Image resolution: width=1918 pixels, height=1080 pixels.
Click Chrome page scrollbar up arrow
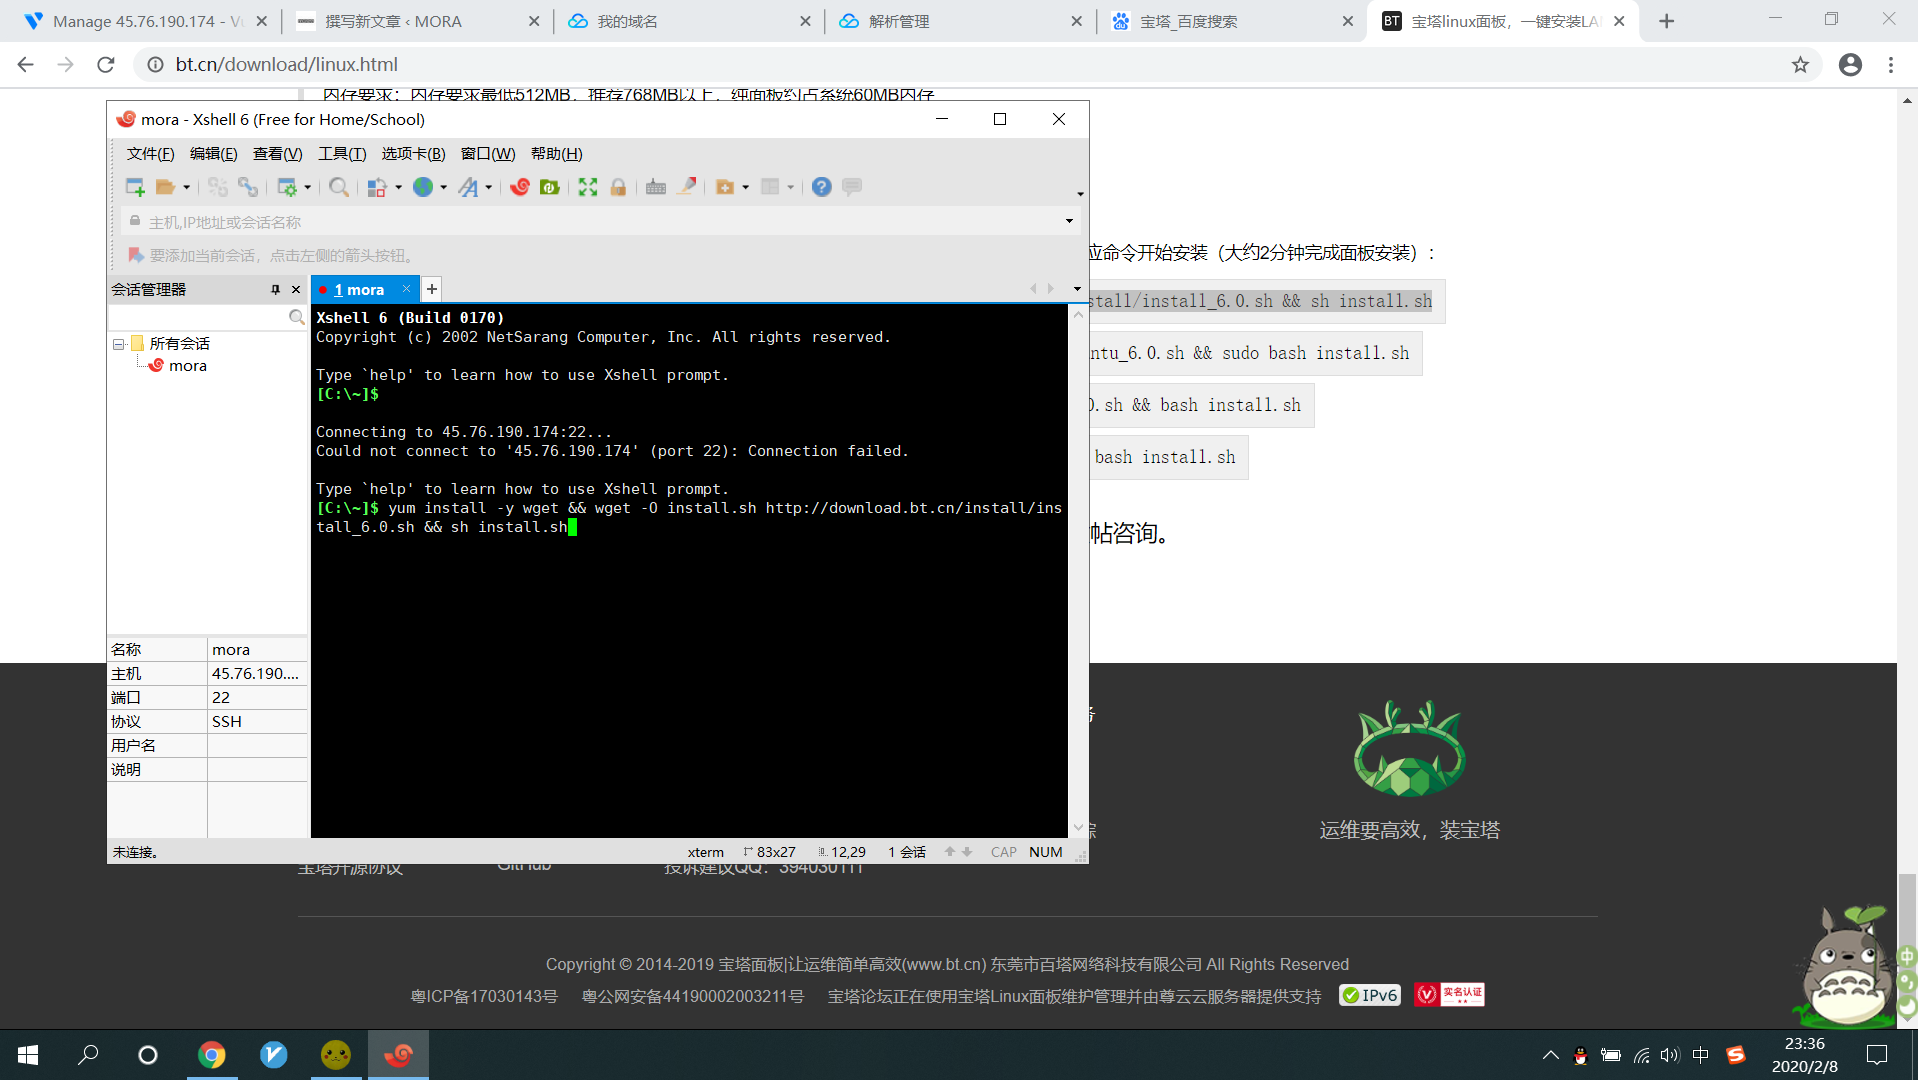1908,100
